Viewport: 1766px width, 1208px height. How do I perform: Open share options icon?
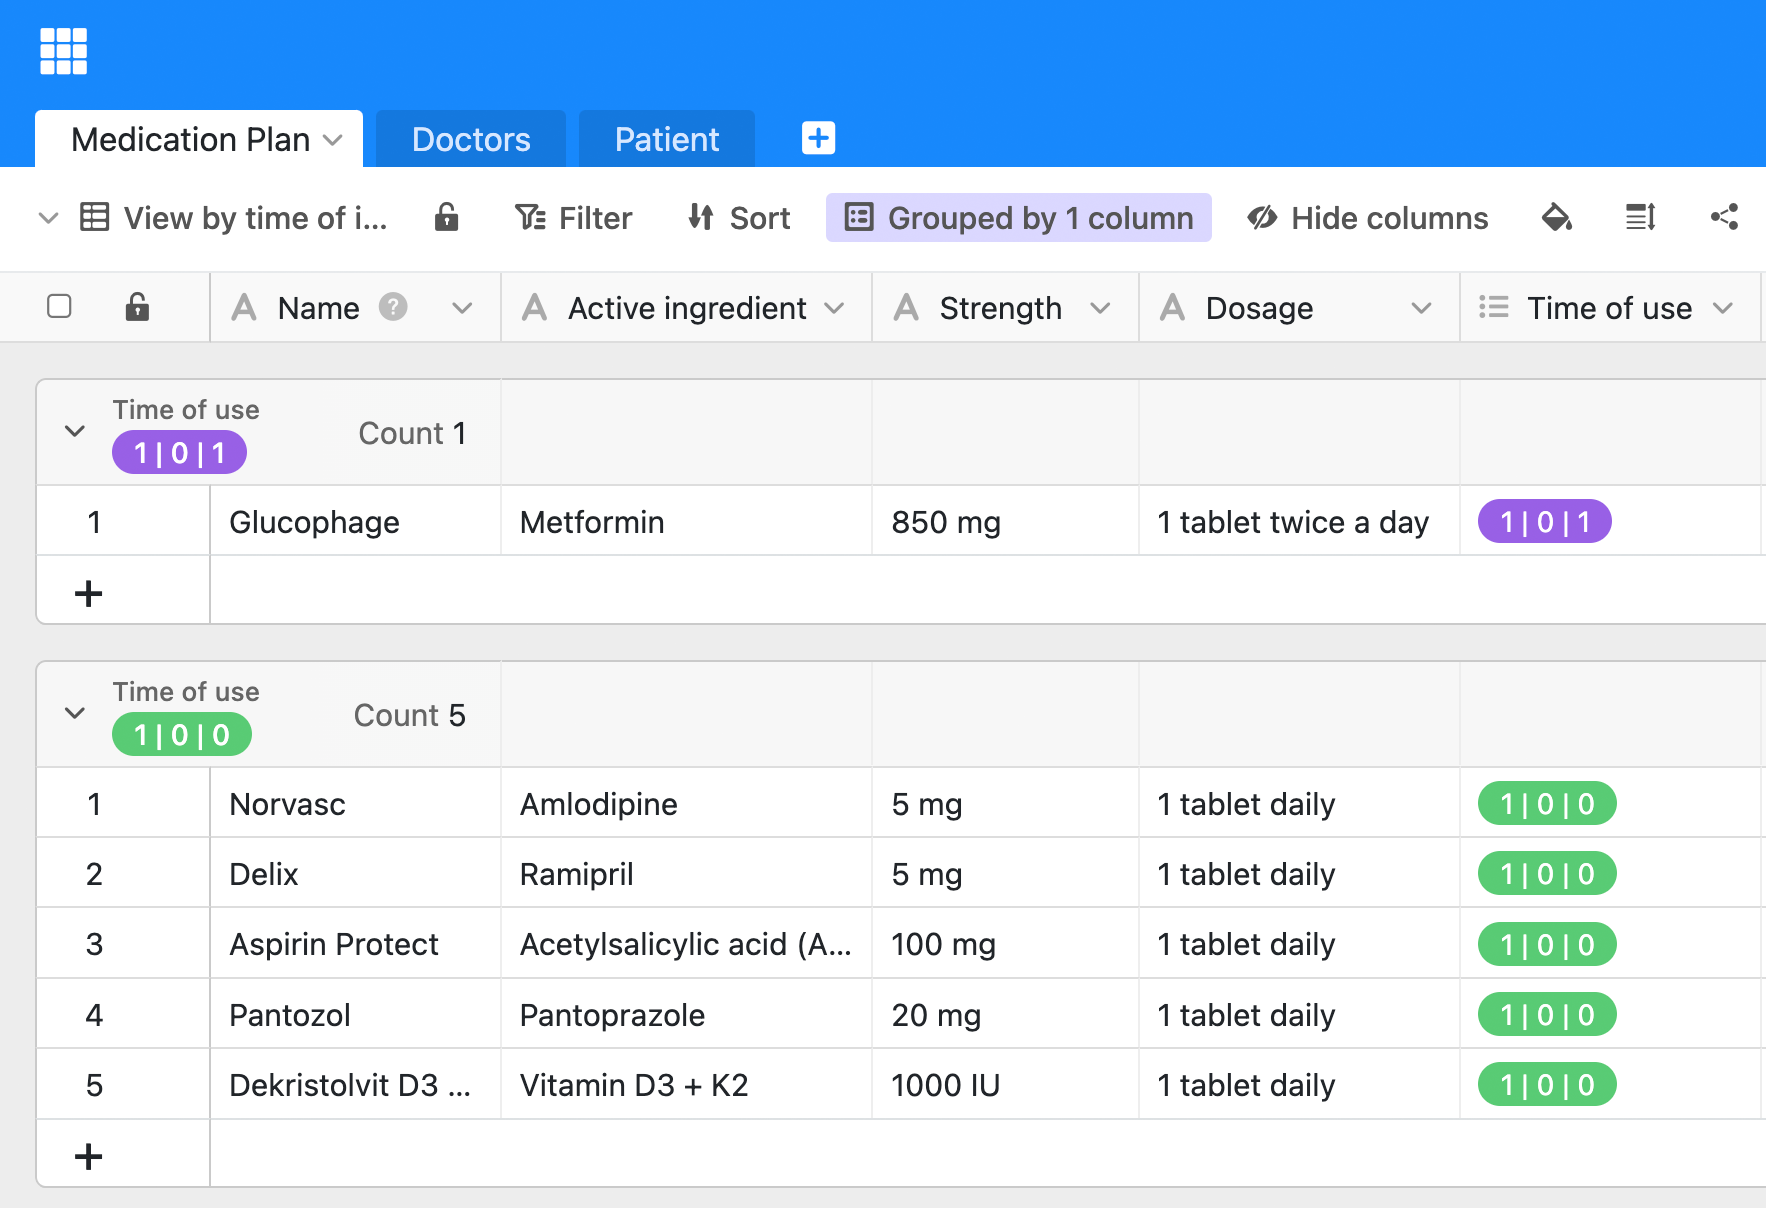coord(1724,217)
